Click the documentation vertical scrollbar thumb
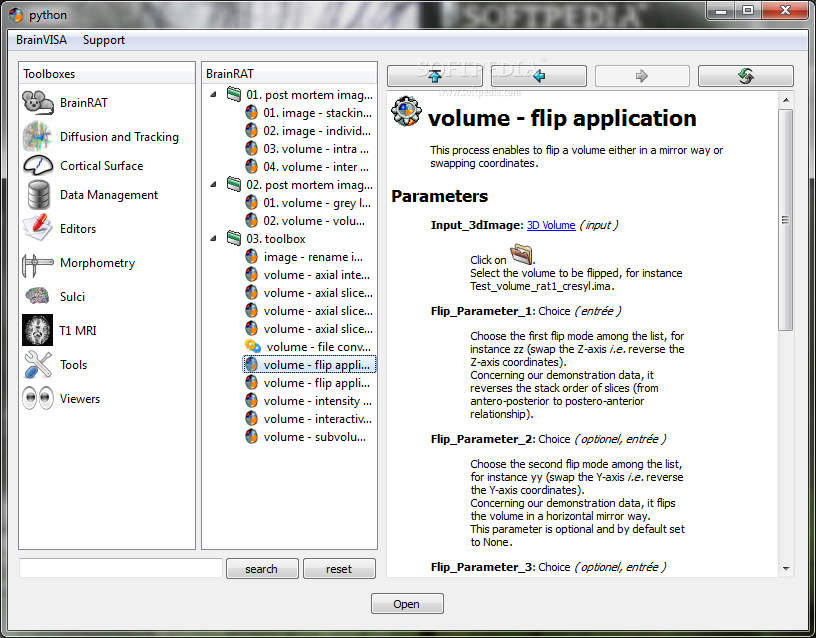The height and width of the screenshot is (638, 816). 786,220
